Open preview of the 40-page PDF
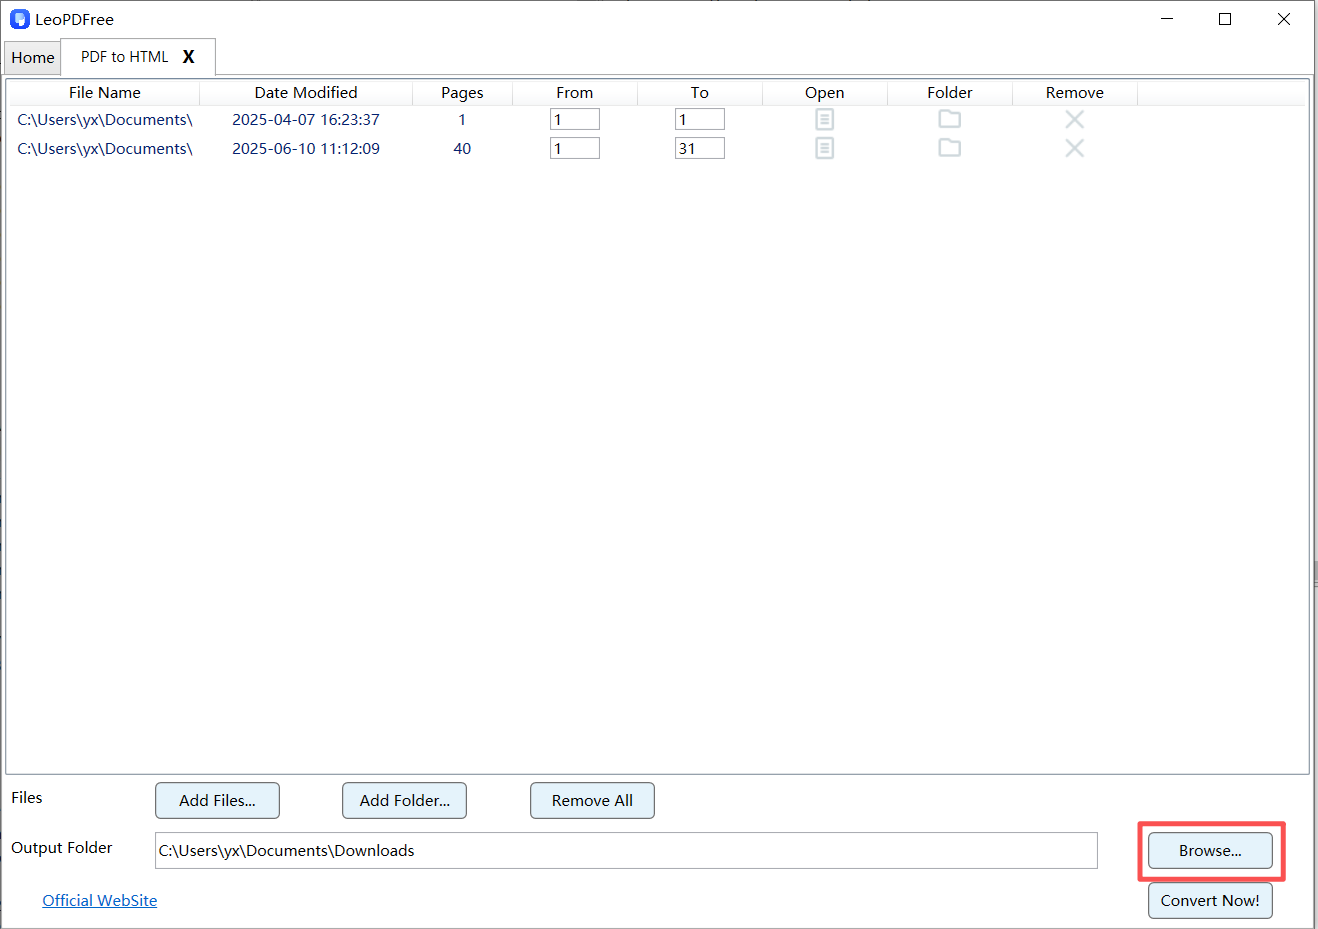The height and width of the screenshot is (929, 1318). [x=824, y=148]
